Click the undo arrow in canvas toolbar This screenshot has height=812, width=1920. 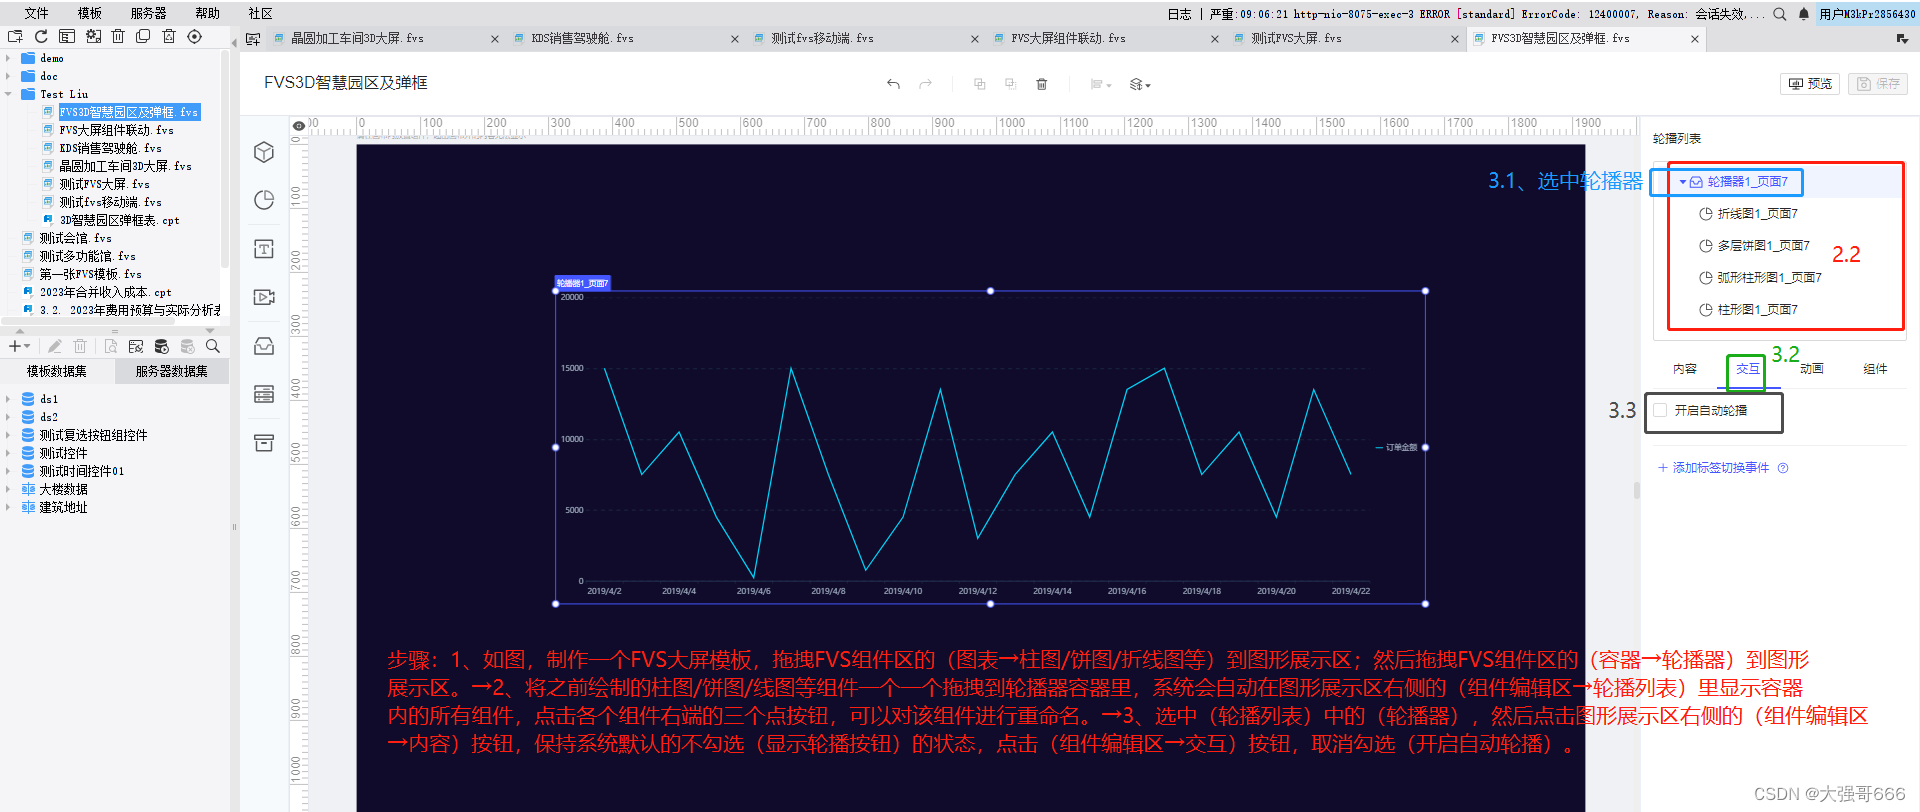pyautogui.click(x=893, y=84)
